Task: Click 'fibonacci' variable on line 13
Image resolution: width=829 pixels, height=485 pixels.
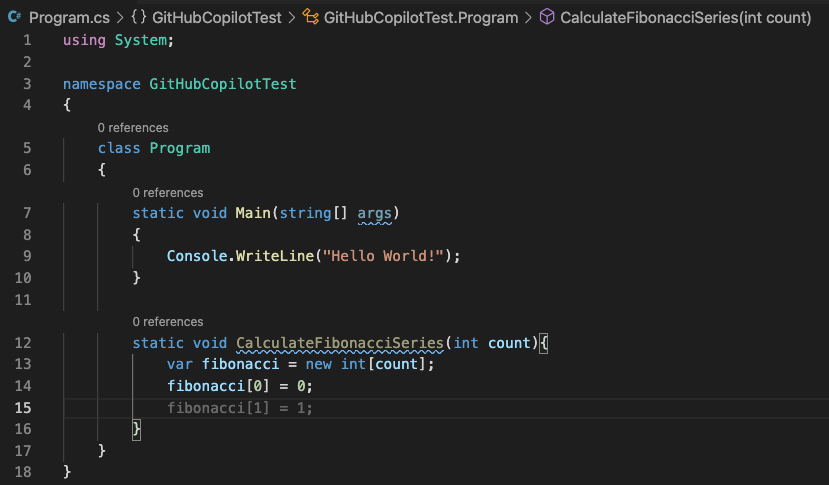Action: pyautogui.click(x=241, y=364)
